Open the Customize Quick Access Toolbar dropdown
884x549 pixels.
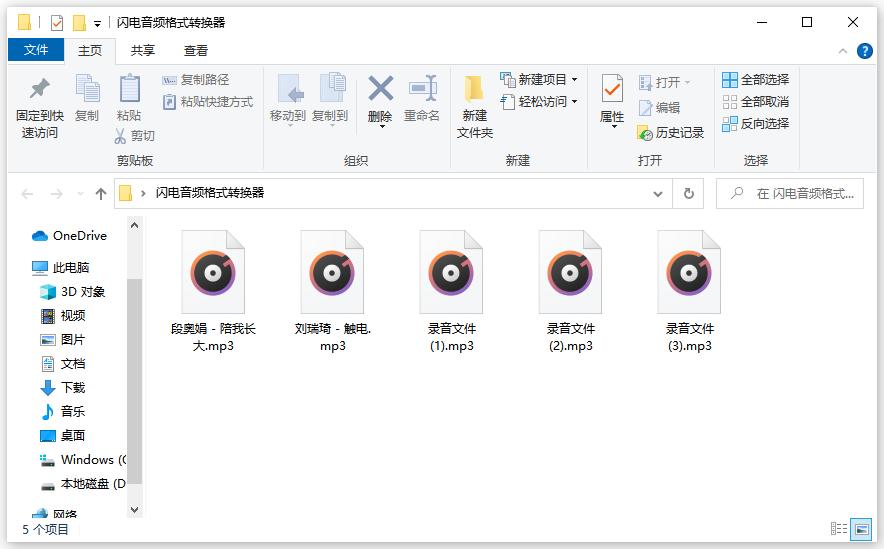tap(98, 24)
